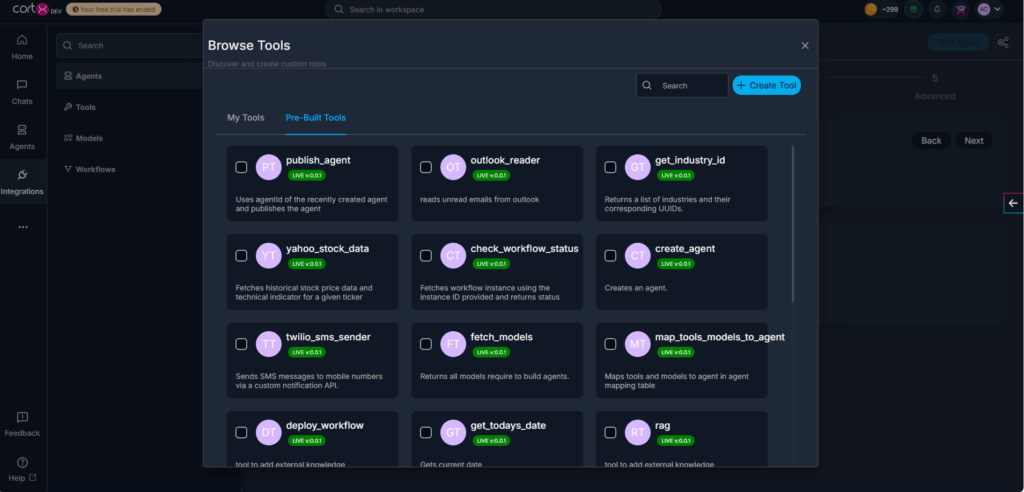The height and width of the screenshot is (492, 1024).
Task: Check the rag tool checkbox
Action: pyautogui.click(x=610, y=433)
